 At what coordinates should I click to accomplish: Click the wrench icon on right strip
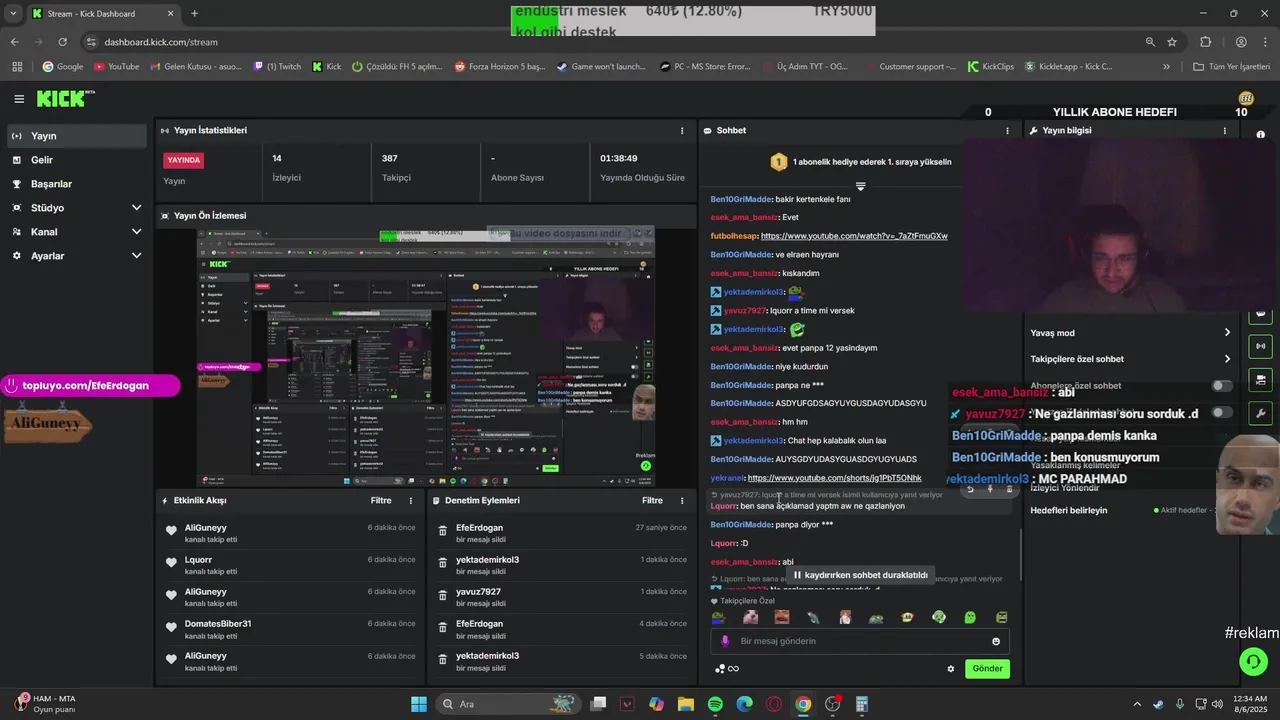pyautogui.click(x=1260, y=413)
